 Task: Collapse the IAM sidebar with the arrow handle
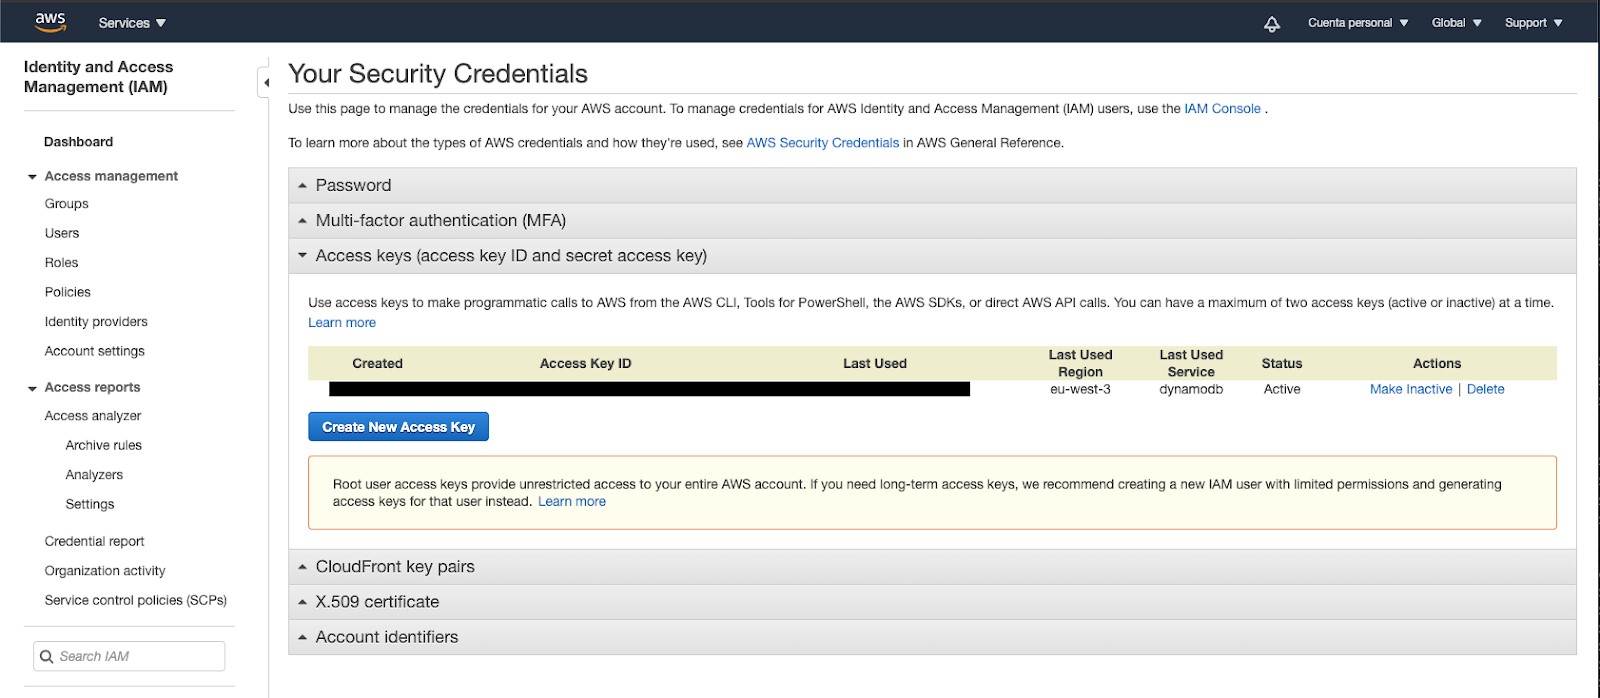tap(265, 82)
